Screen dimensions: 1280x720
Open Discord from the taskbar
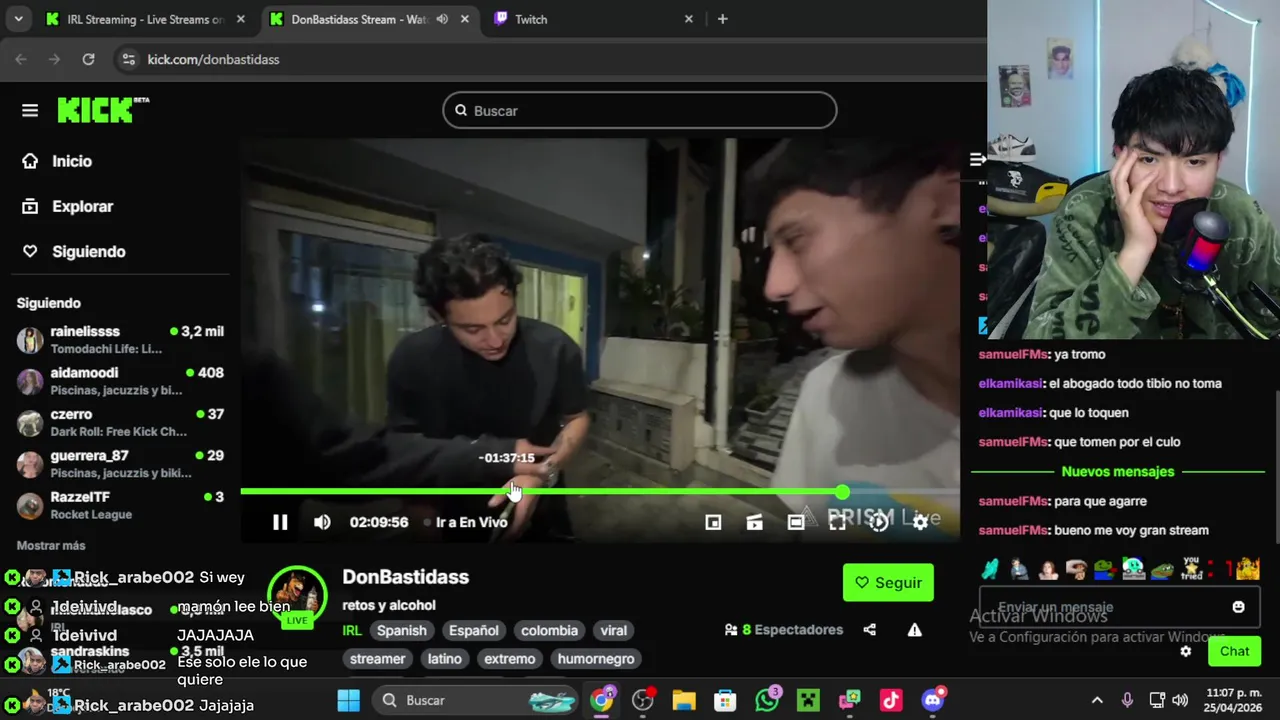[x=933, y=700]
